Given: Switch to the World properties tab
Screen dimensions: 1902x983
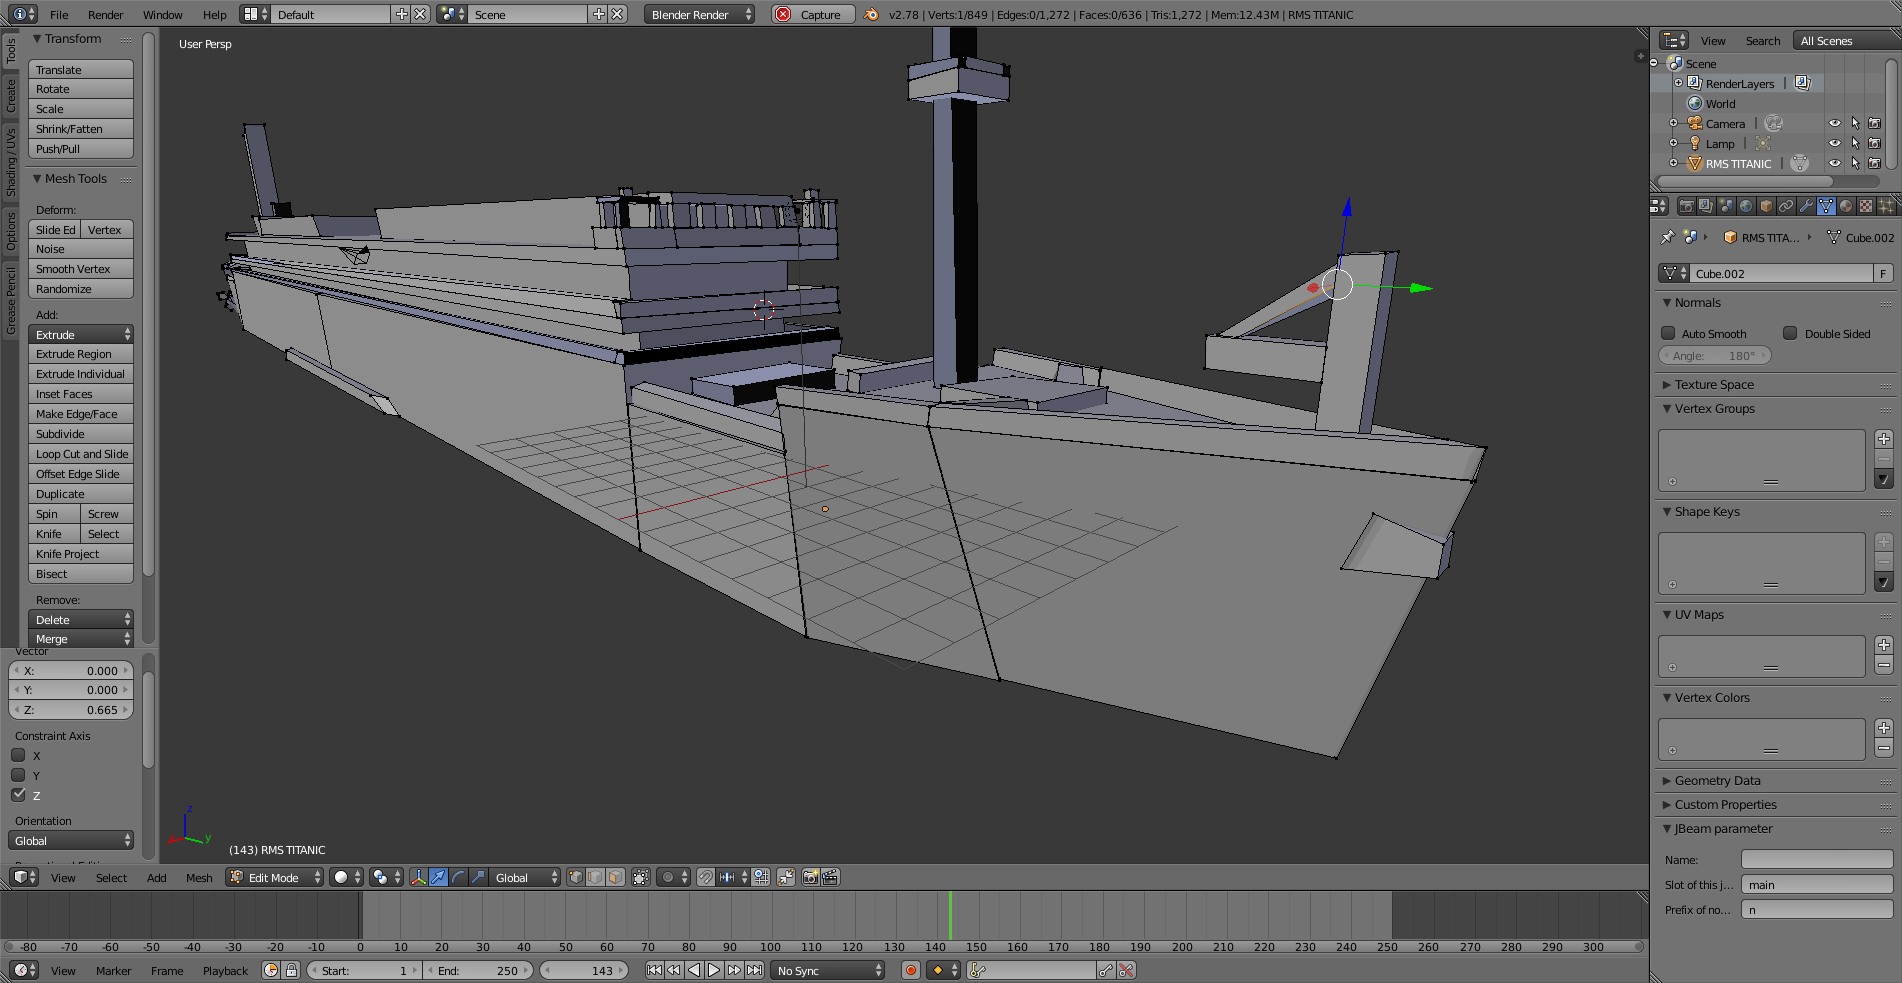Looking at the screenshot, I should pos(1746,206).
